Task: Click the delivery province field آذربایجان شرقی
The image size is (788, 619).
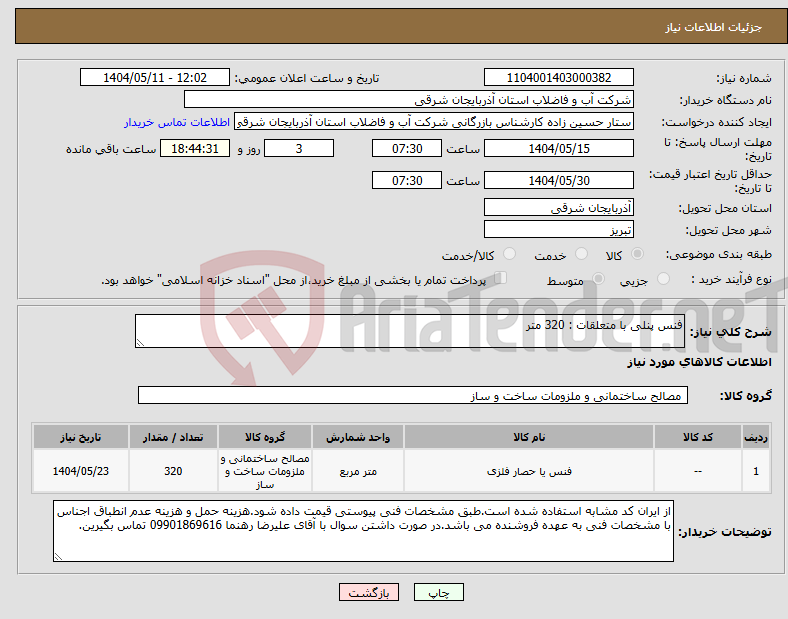Action: point(559,207)
